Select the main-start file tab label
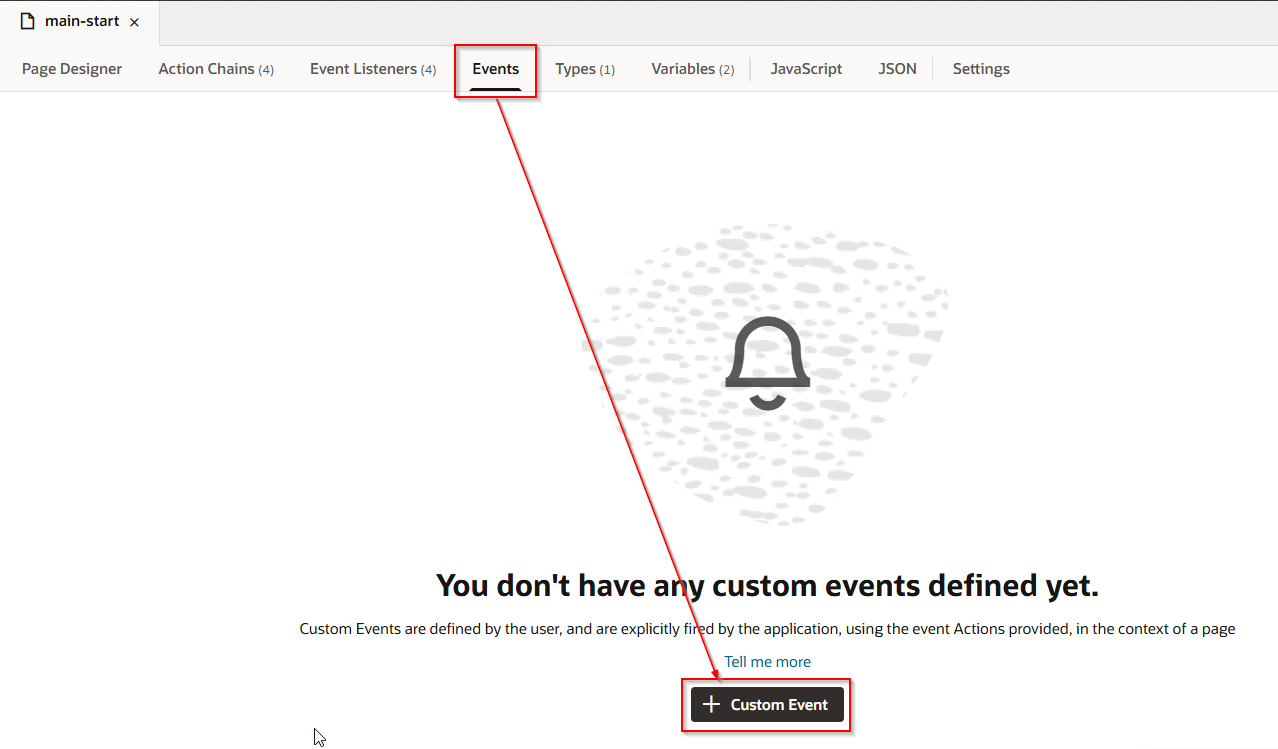This screenshot has width=1278, height=749. tap(82, 21)
